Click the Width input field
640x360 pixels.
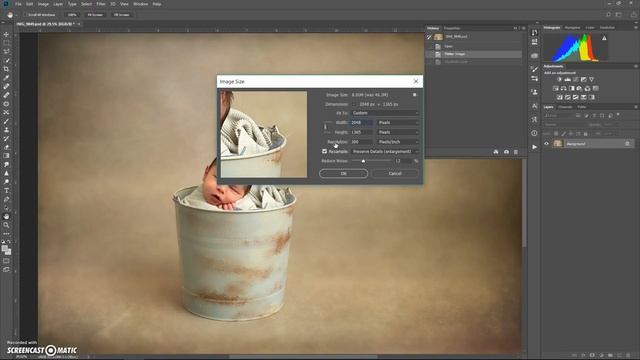click(362, 122)
